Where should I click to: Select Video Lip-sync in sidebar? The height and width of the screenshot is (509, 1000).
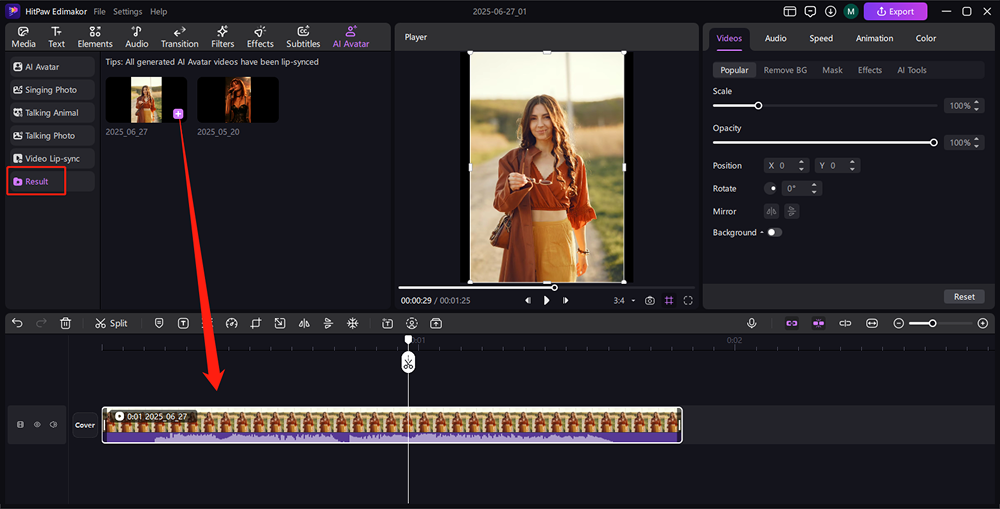click(52, 159)
